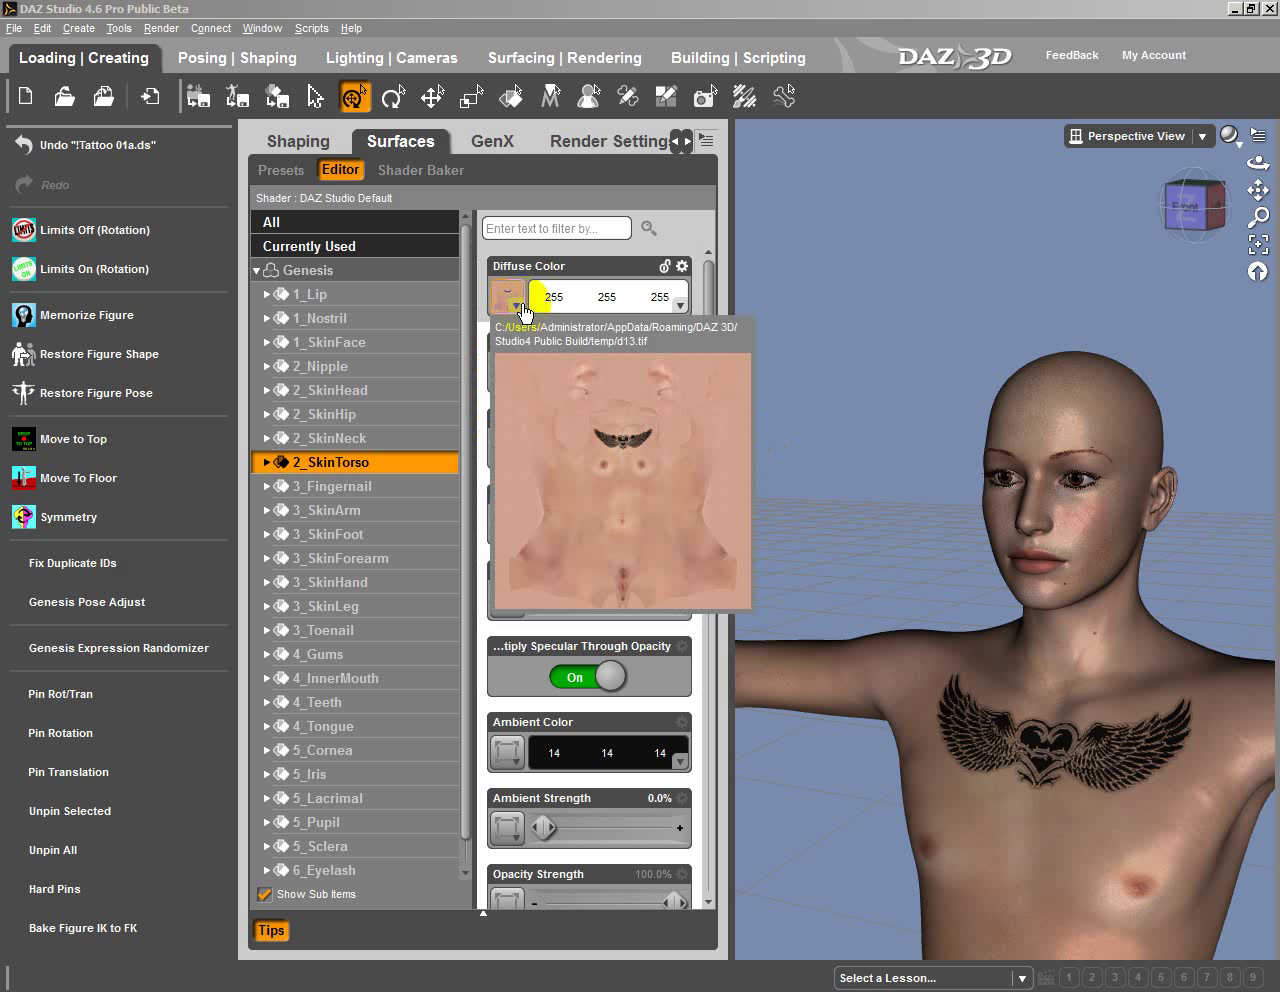
Task: Expand the 5_Cornea surface
Action: (x=267, y=750)
